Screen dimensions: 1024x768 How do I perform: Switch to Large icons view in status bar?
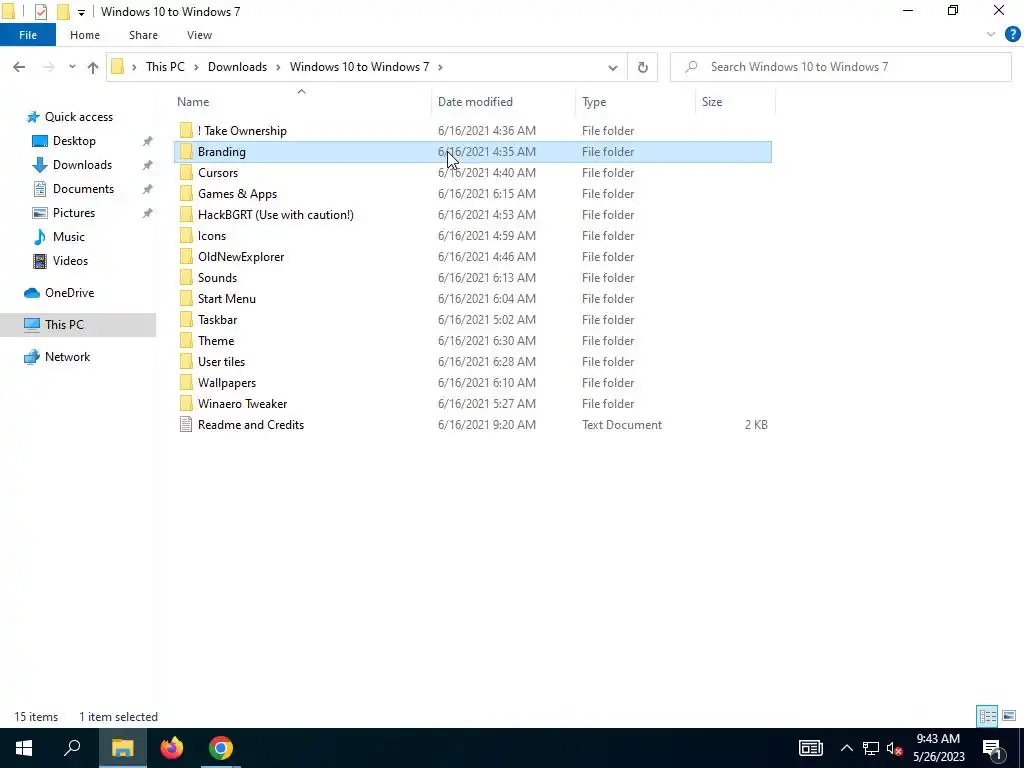tap(1009, 716)
